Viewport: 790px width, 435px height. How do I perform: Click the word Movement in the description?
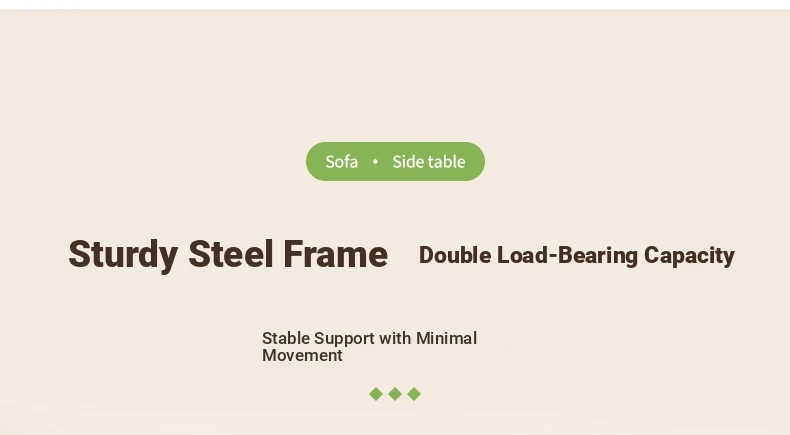click(302, 355)
